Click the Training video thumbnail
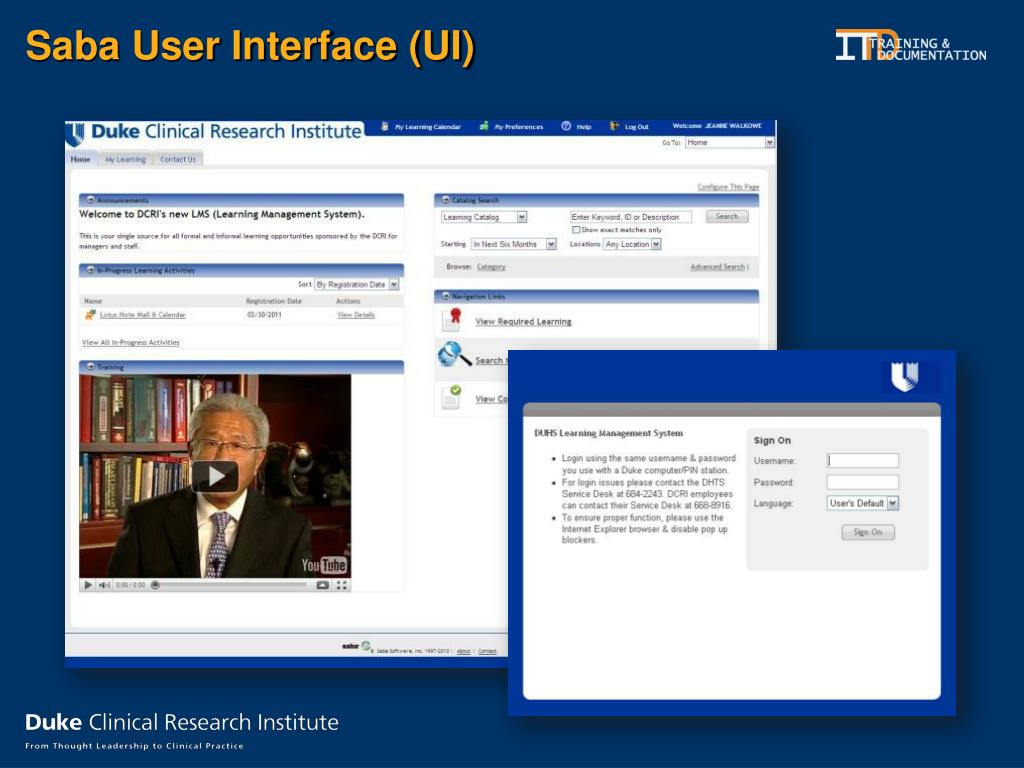Viewport: 1024px width, 768px height. point(215,475)
